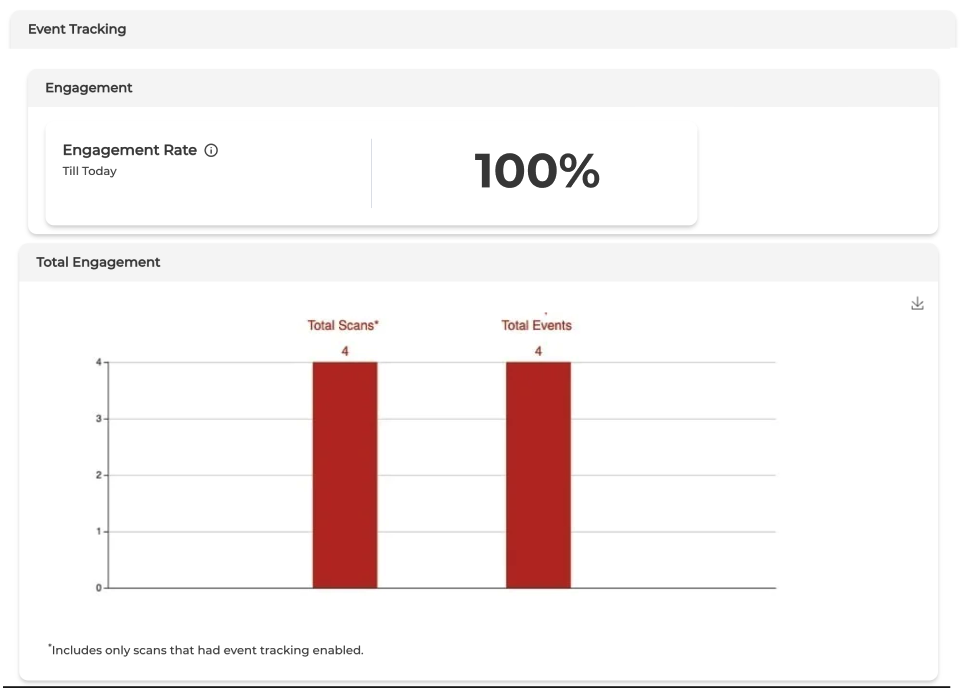
Task: Click the top y-axis label 4
Action: click(x=98, y=362)
